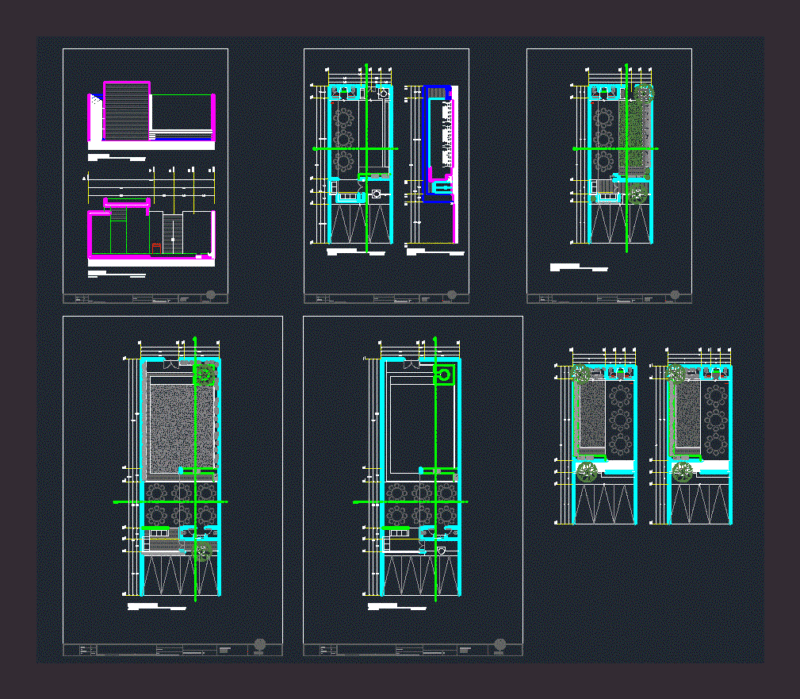Select the drawing title label under the empty courtyard plan

(x=397, y=607)
